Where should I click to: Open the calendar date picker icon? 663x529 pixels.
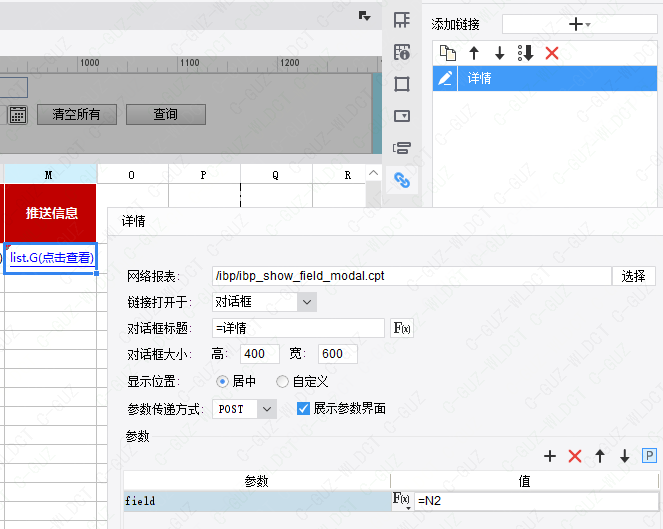(18, 114)
